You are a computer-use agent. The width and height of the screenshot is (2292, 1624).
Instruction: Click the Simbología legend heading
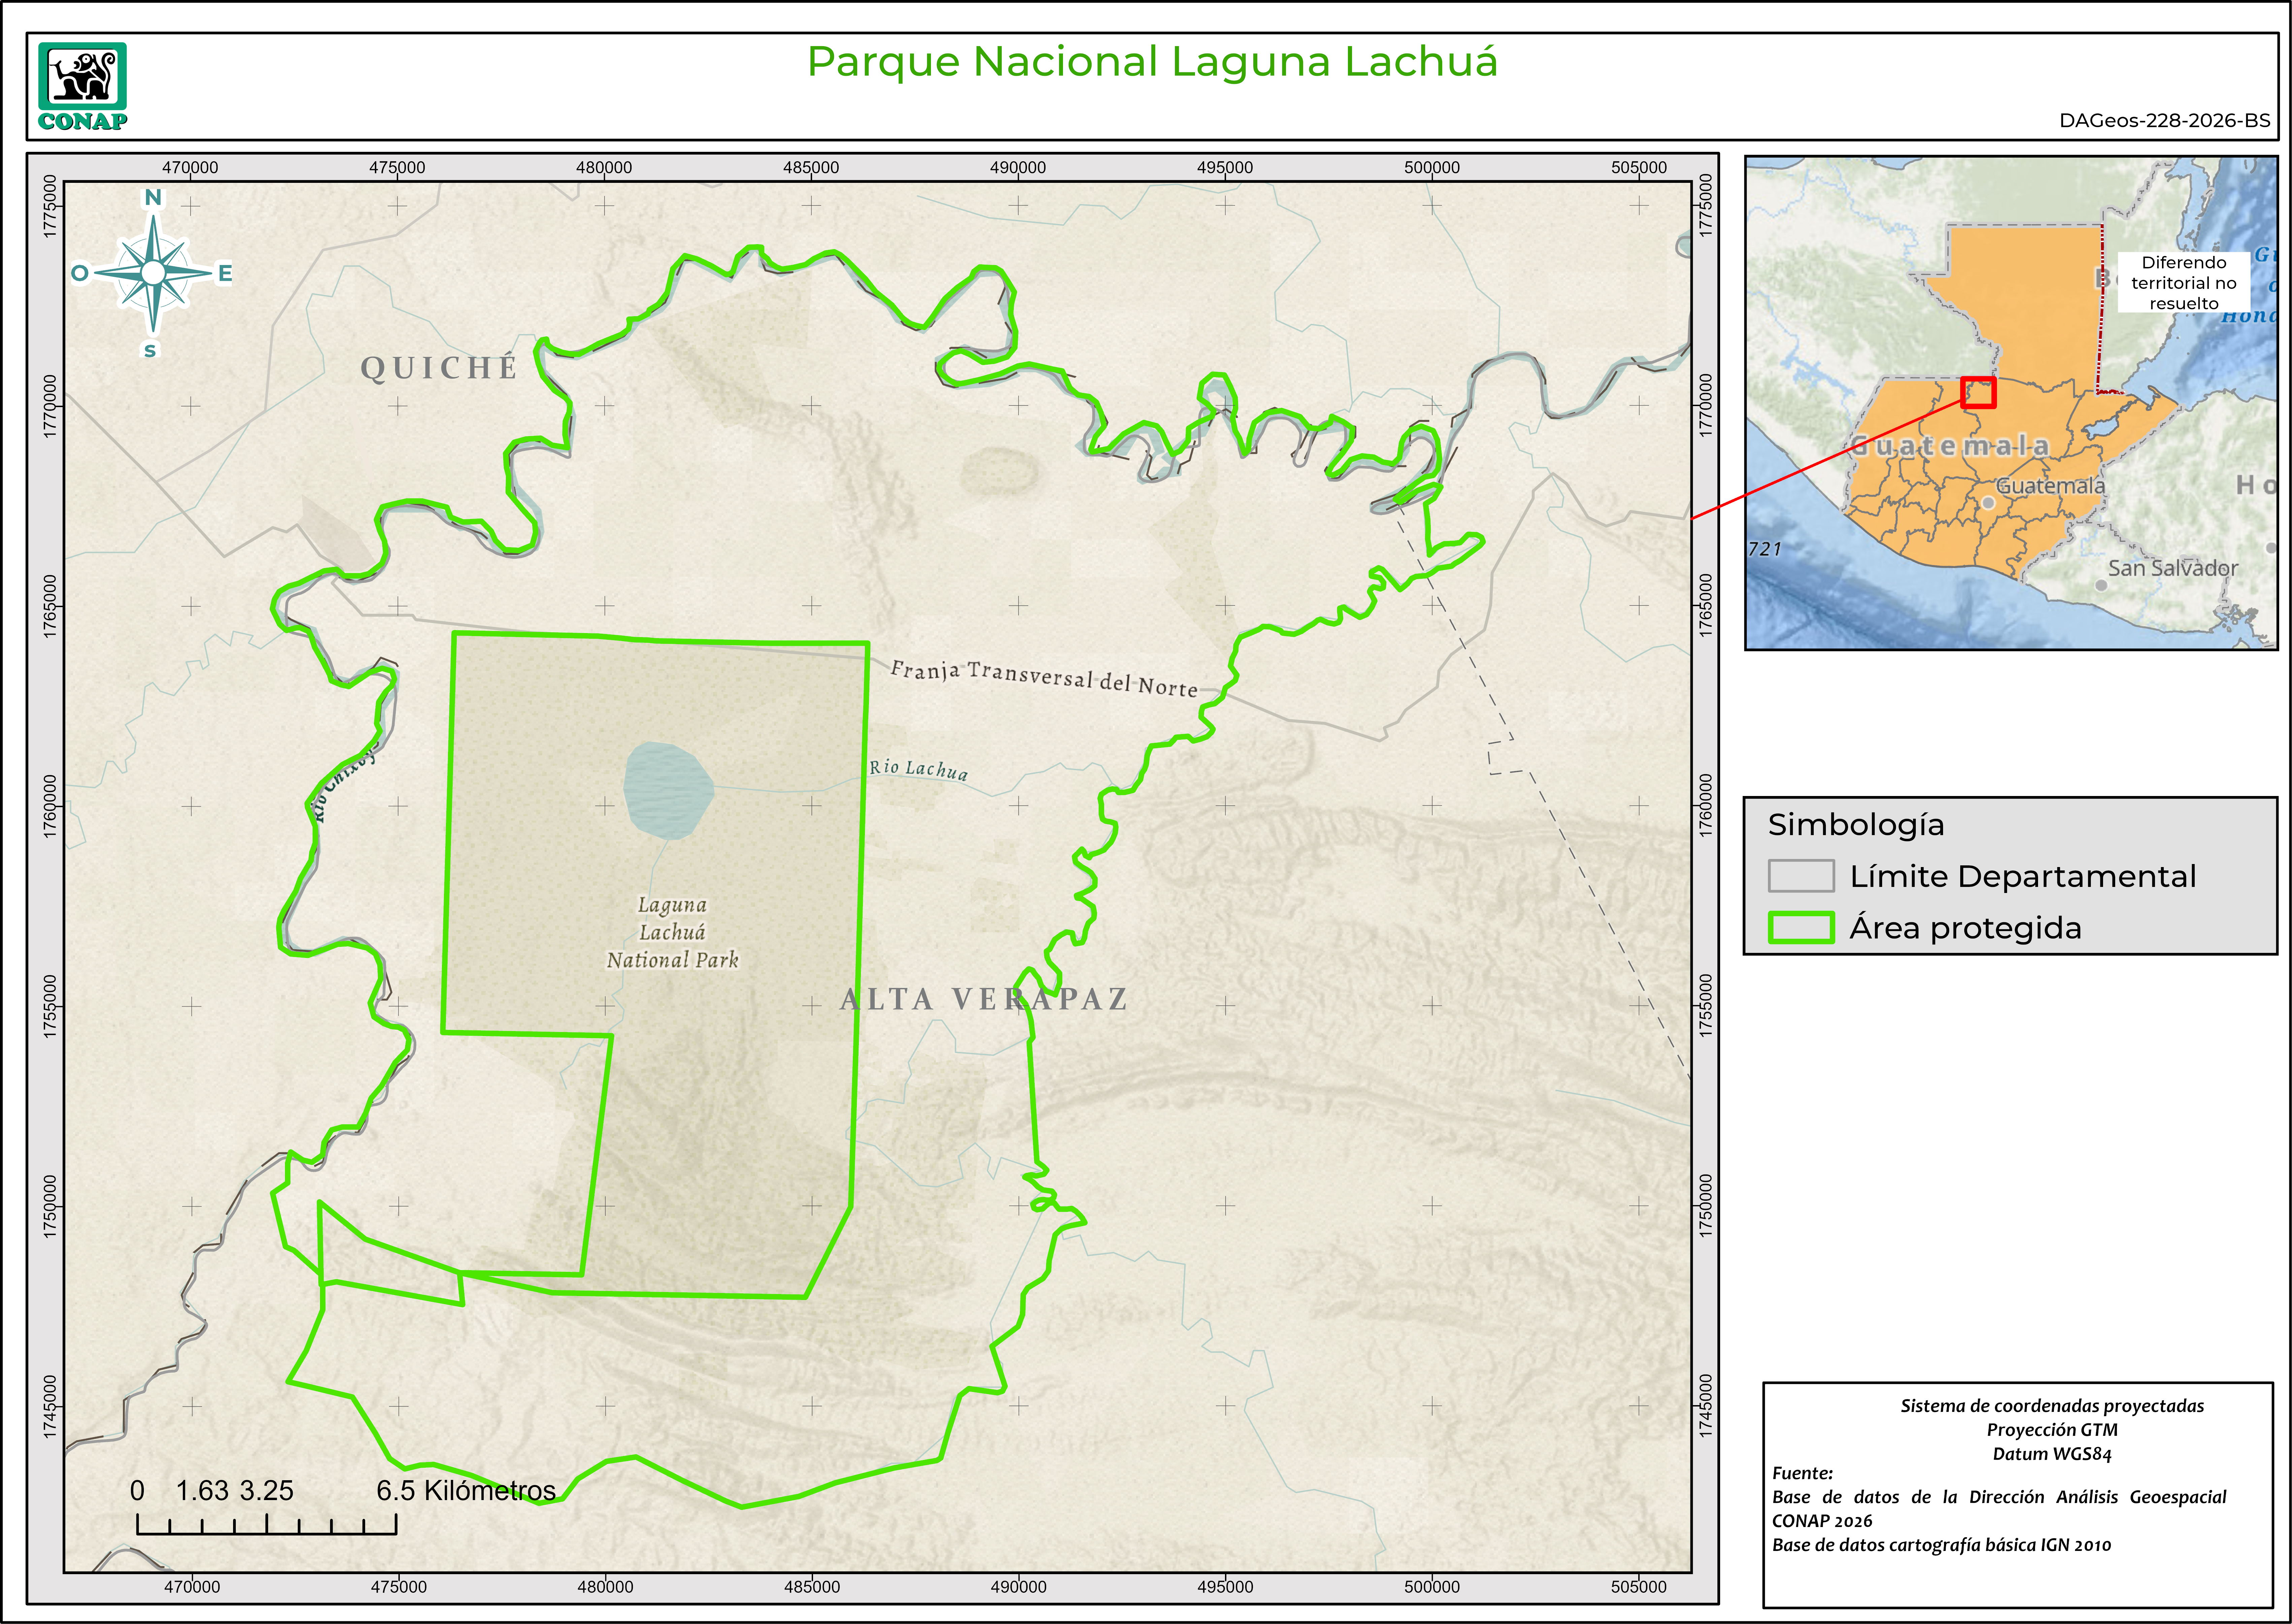pos(1856,824)
